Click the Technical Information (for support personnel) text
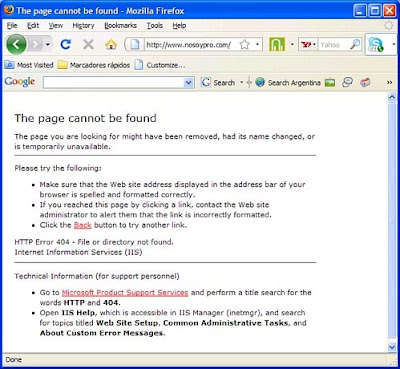The height and width of the screenshot is (369, 400). click(97, 276)
